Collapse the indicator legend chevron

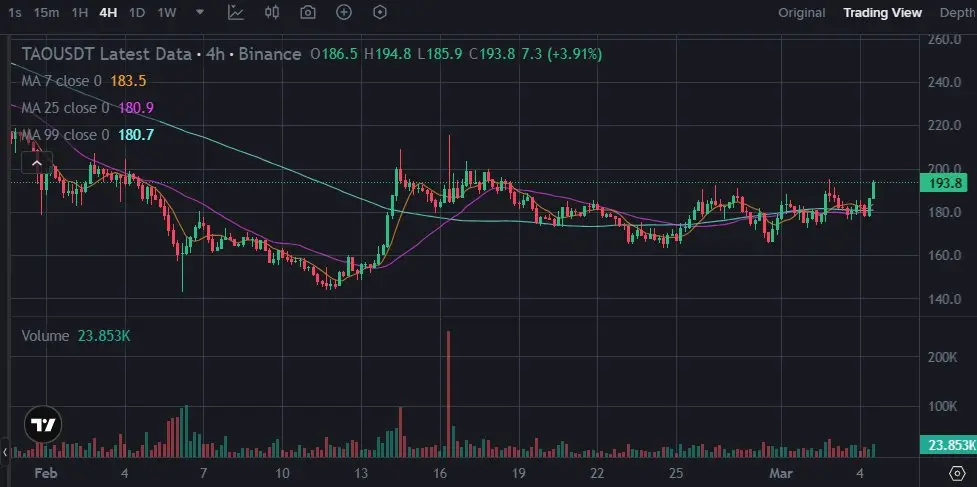(37, 163)
